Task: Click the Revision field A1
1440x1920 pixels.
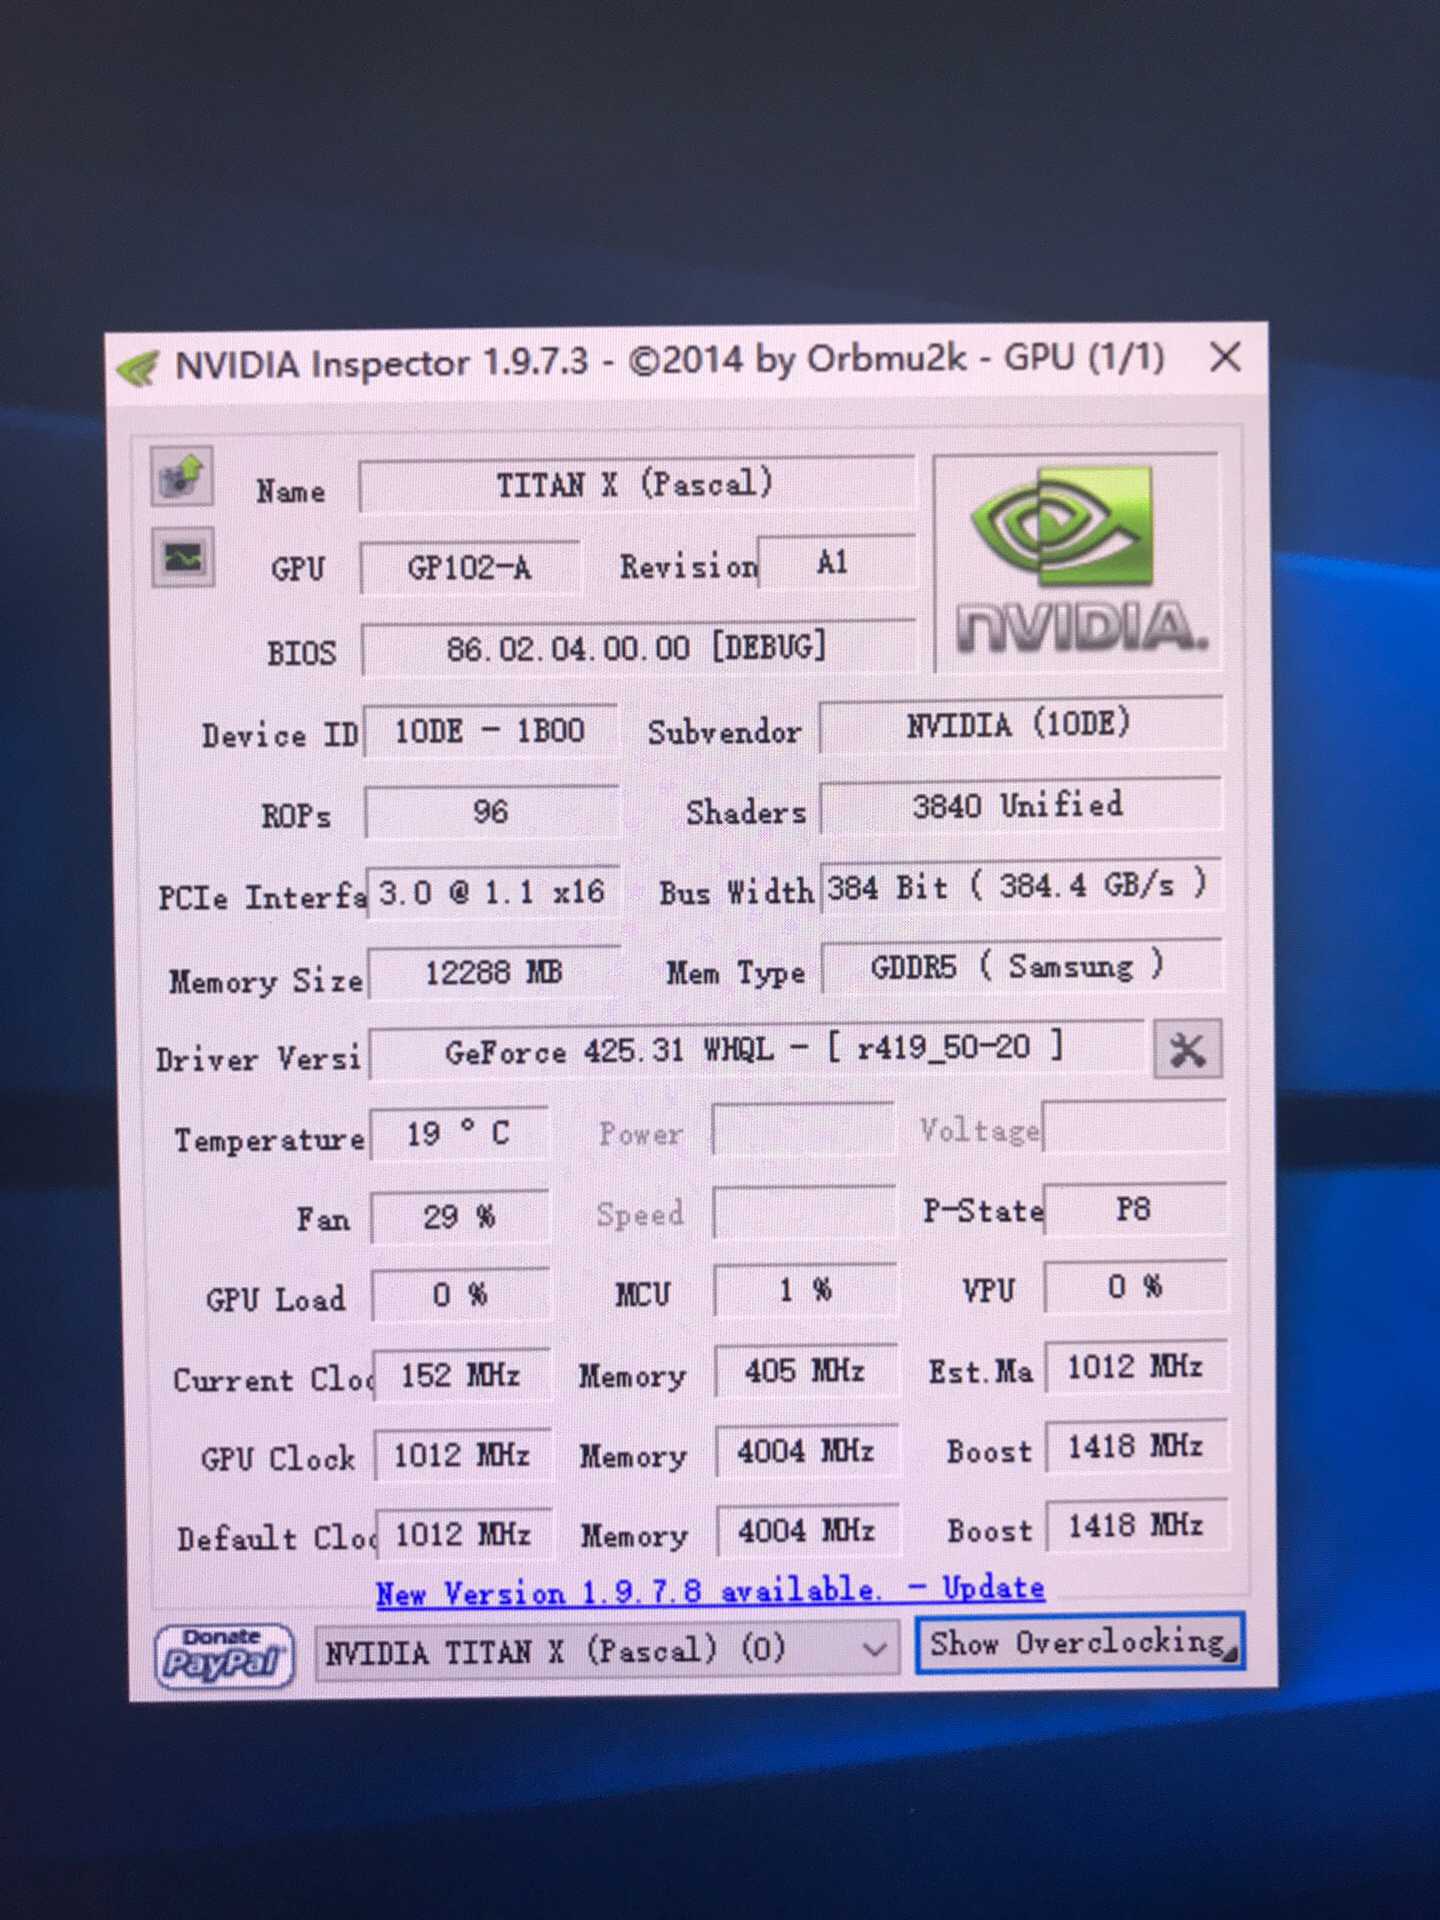Action: [x=836, y=563]
